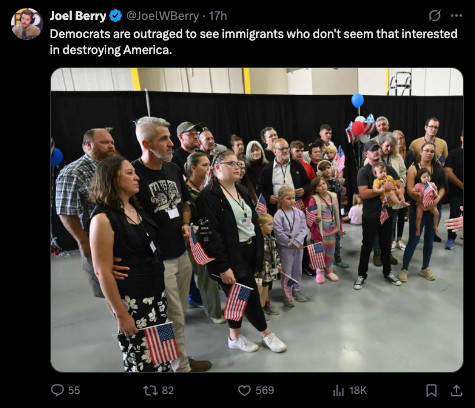Click the repost arrows icon
The width and height of the screenshot is (475, 408).
tap(149, 390)
